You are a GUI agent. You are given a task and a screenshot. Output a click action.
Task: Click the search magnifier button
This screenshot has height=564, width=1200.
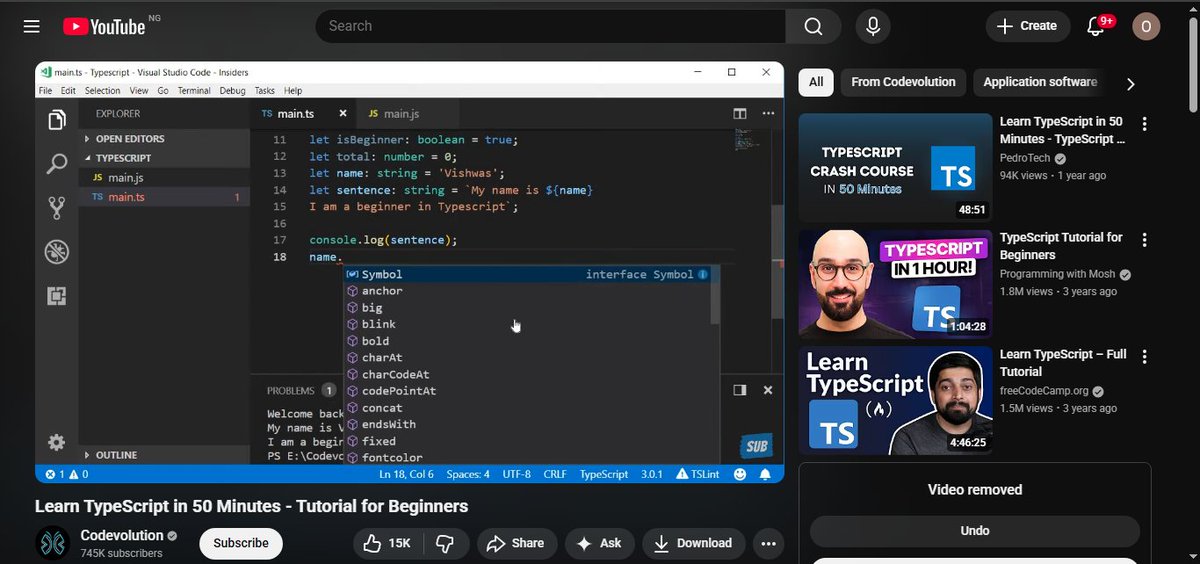coord(813,26)
